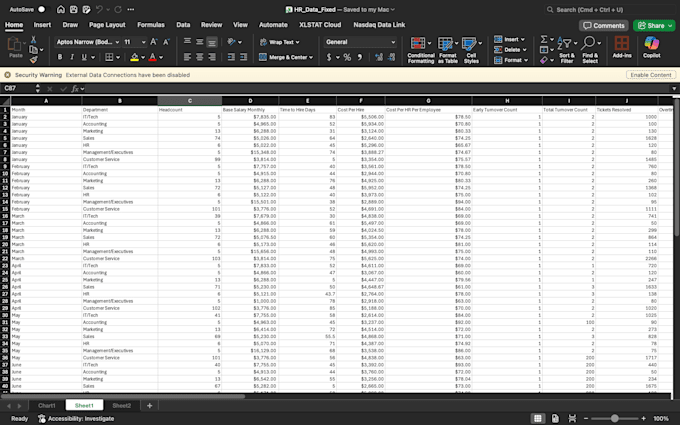Image resolution: width=680 pixels, height=425 pixels.
Task: Switch to Page Layout view in status bar
Action: [x=555, y=418]
